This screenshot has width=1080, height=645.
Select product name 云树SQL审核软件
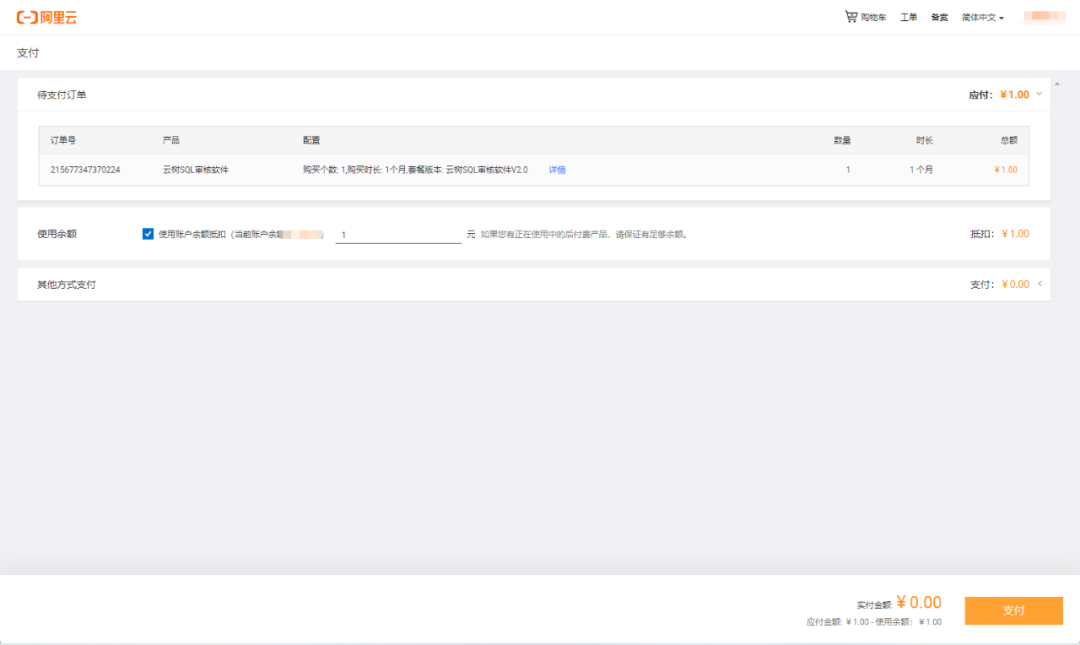(x=196, y=170)
